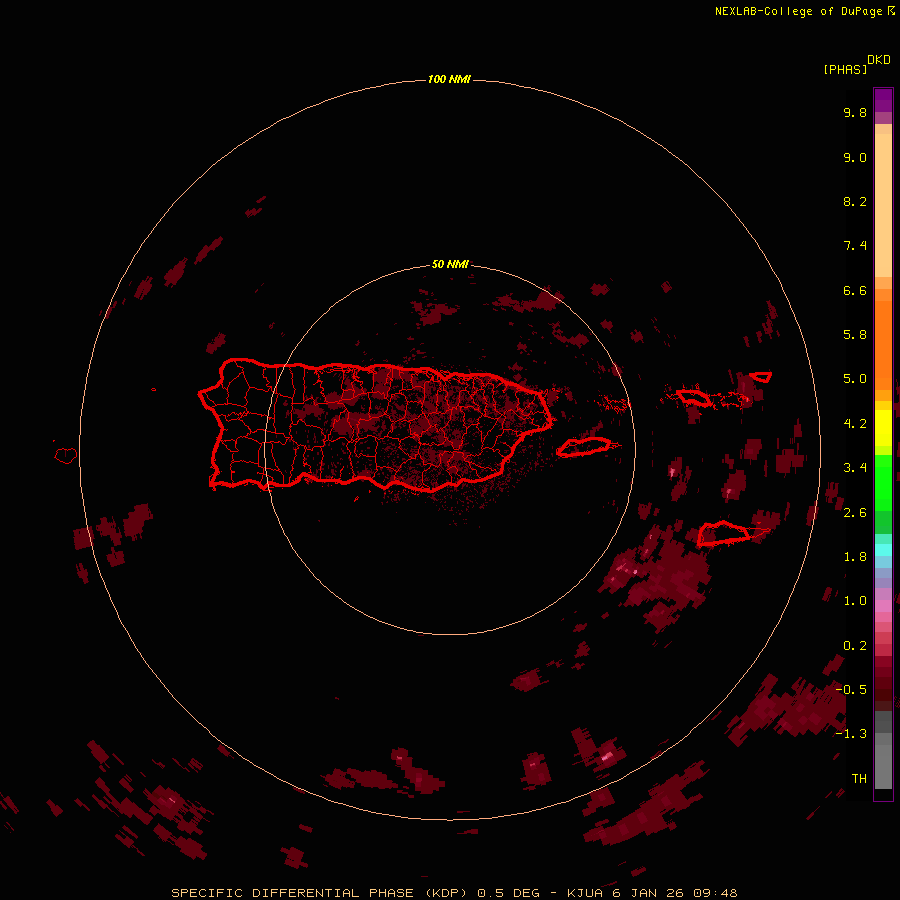Click the -1.3 scale value
The height and width of the screenshot is (900, 900).
coord(851,734)
